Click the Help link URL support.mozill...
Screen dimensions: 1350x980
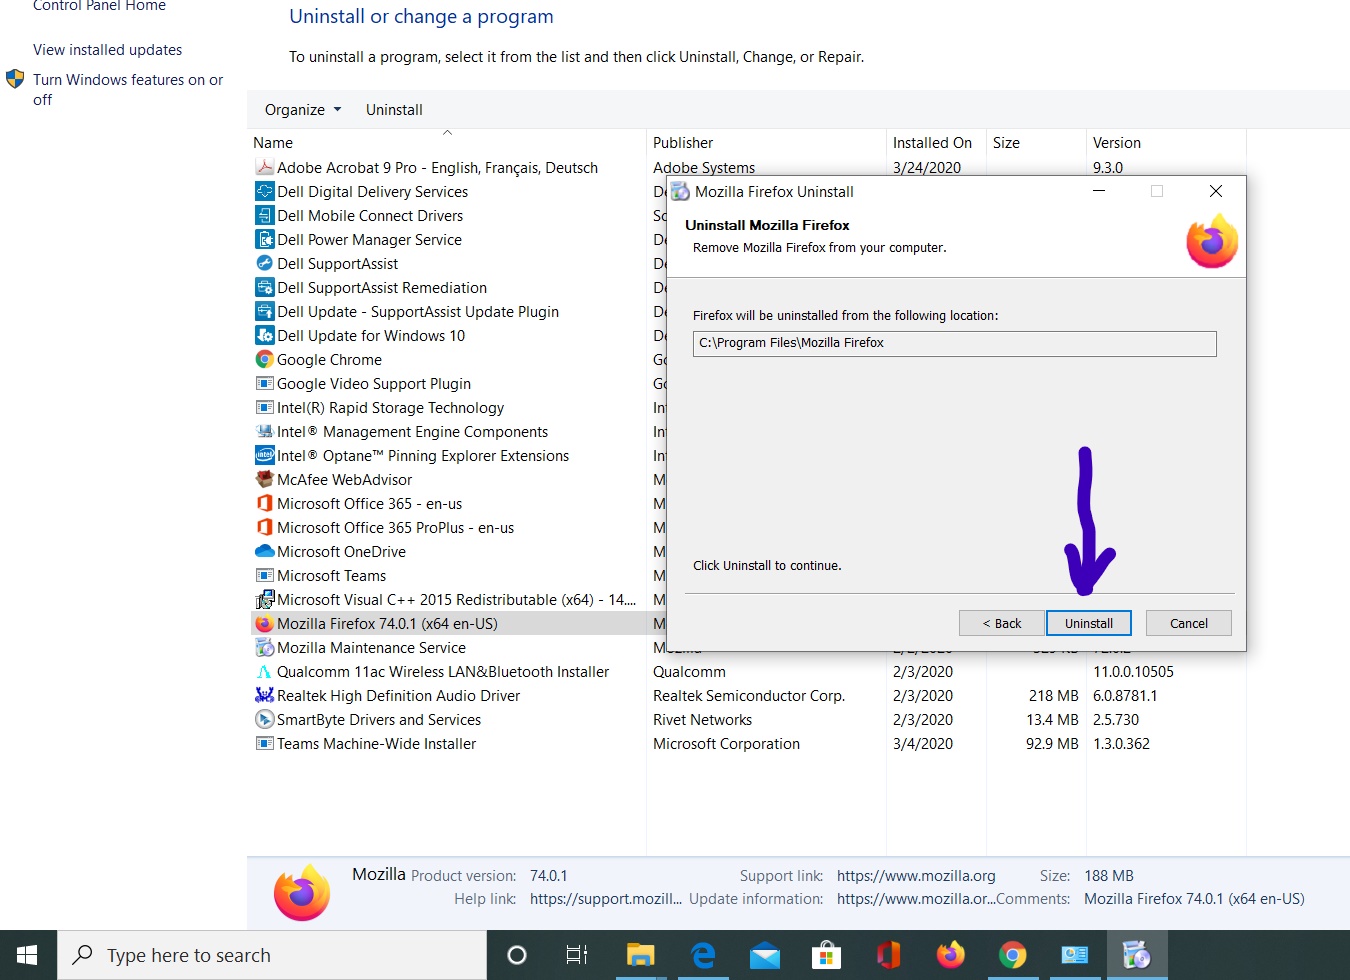pos(606,899)
